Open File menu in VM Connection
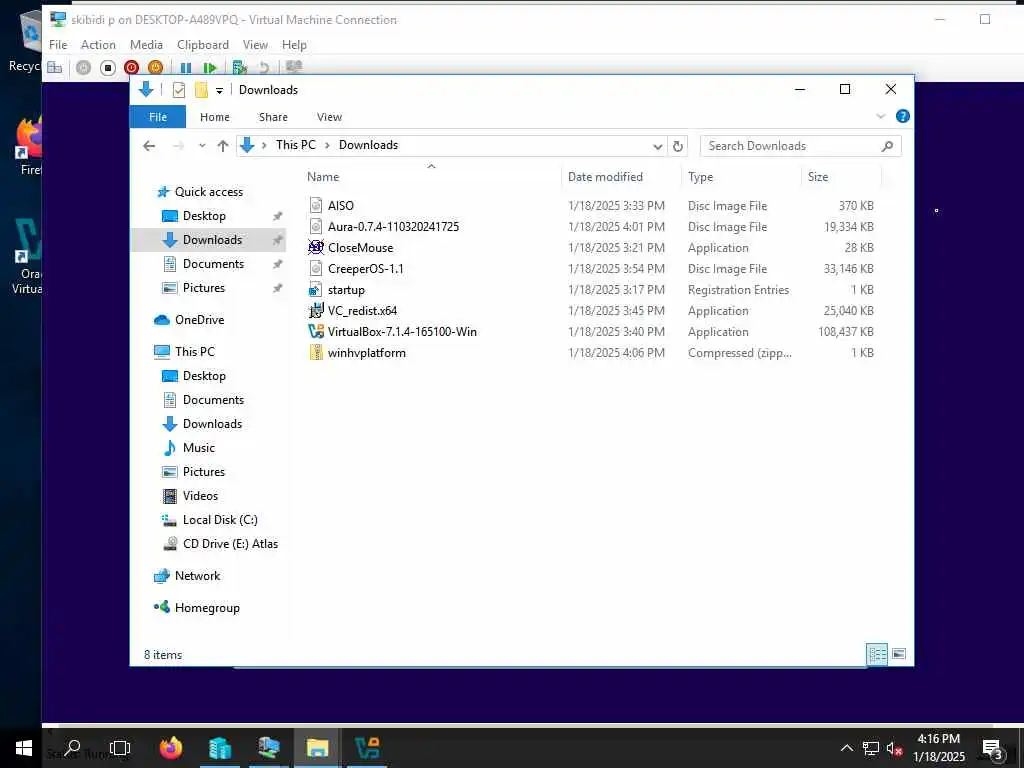Image resolution: width=1024 pixels, height=768 pixels. pos(58,44)
